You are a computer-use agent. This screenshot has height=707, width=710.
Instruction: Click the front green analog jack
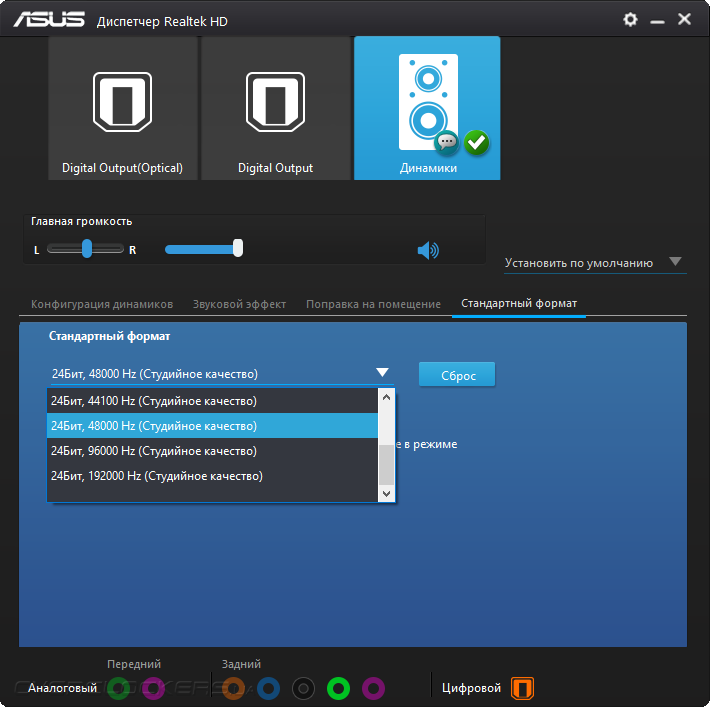click(x=118, y=688)
